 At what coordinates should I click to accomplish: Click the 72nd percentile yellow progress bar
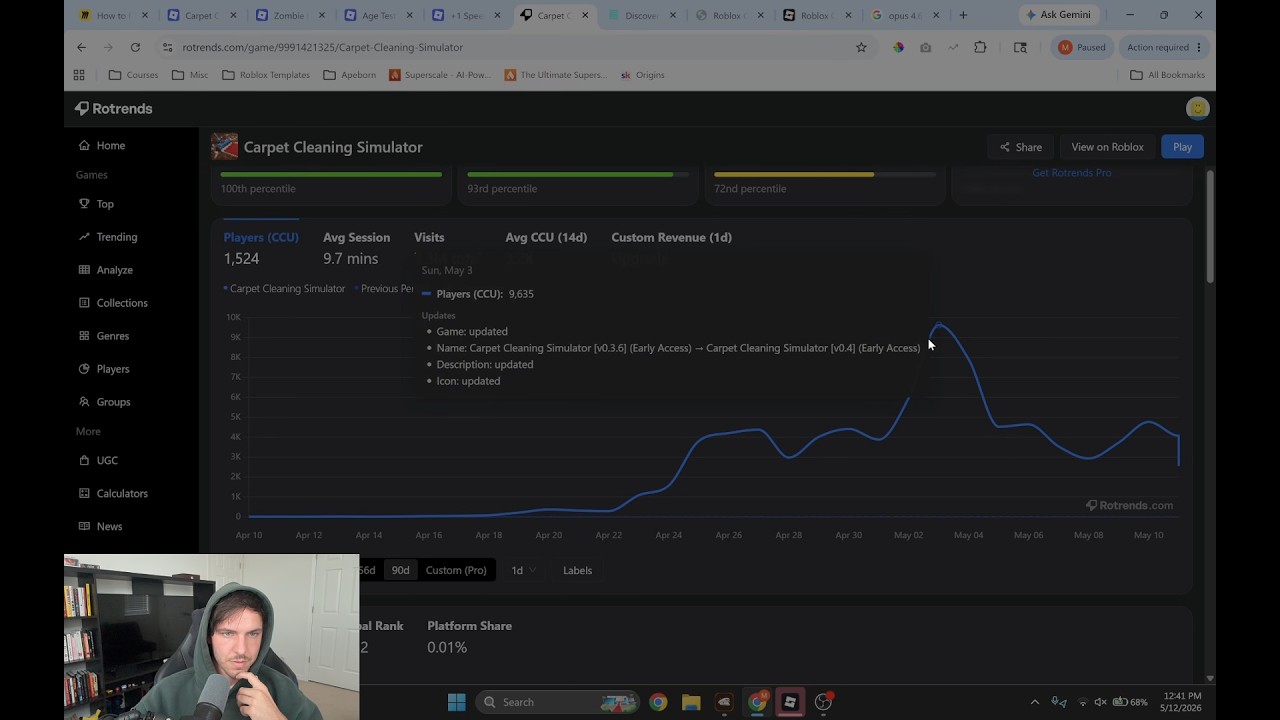[794, 174]
